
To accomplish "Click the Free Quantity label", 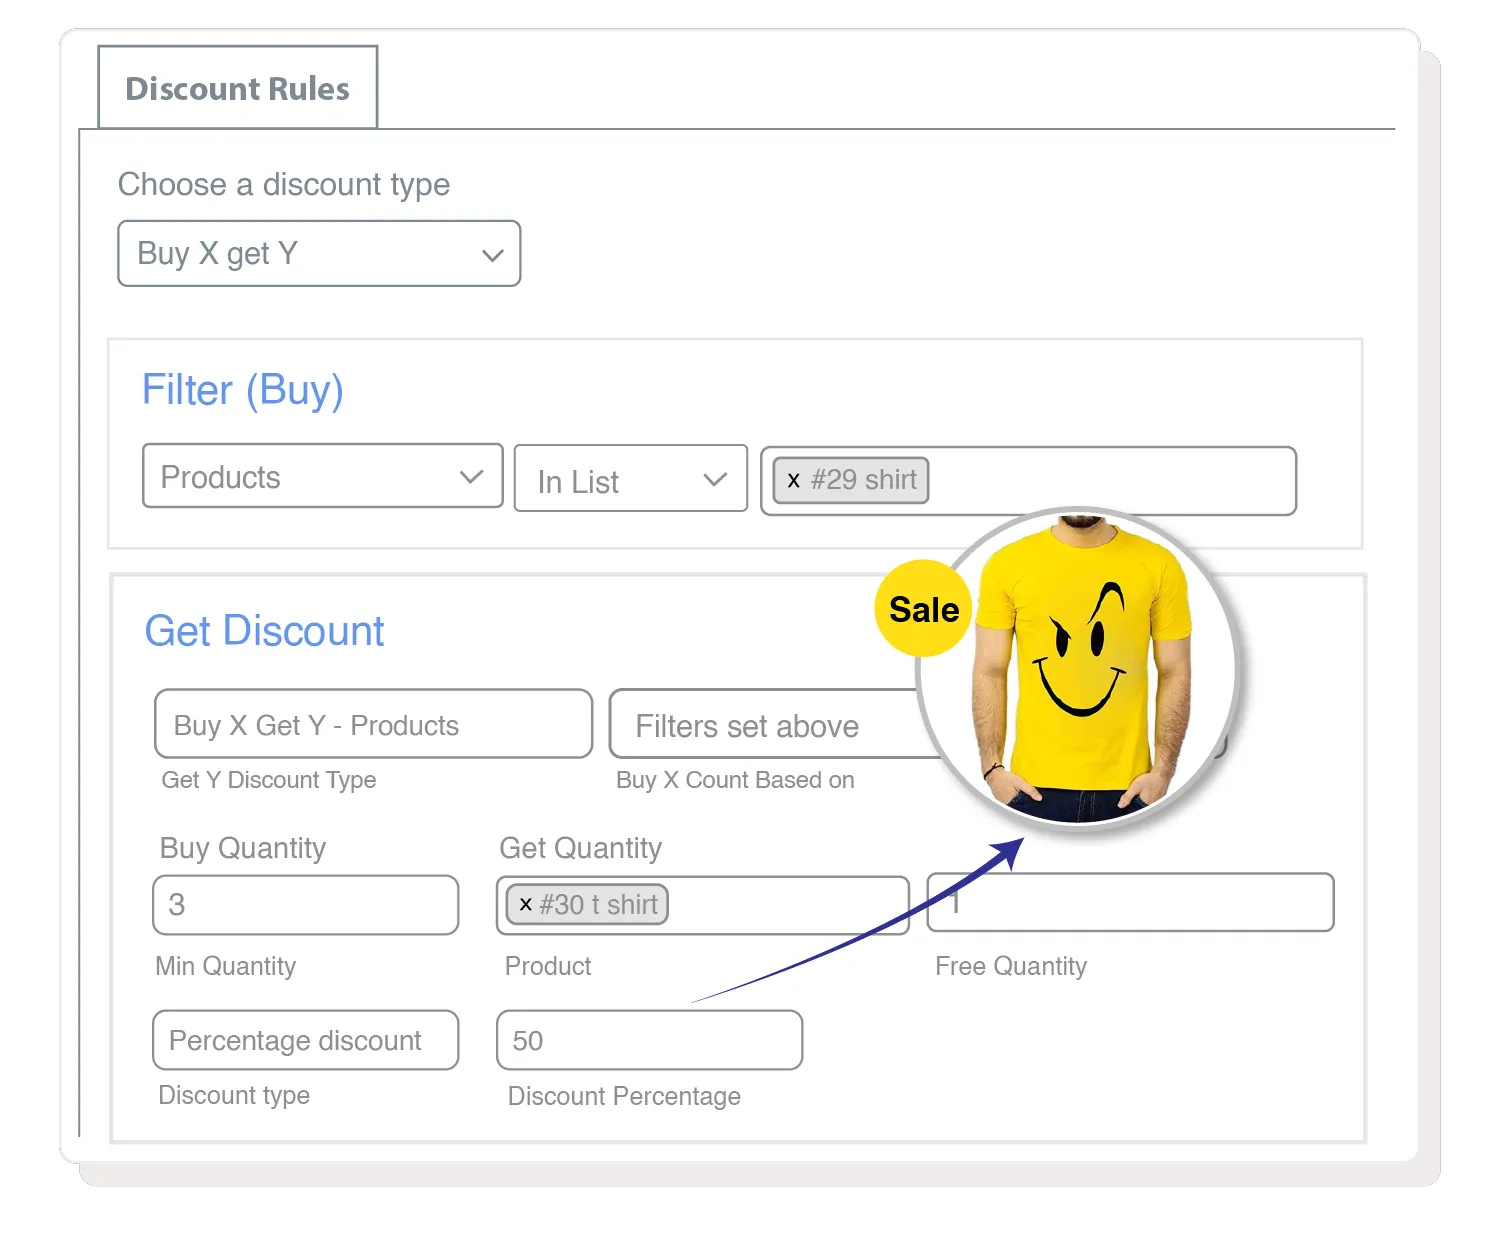I will coord(1011,966).
